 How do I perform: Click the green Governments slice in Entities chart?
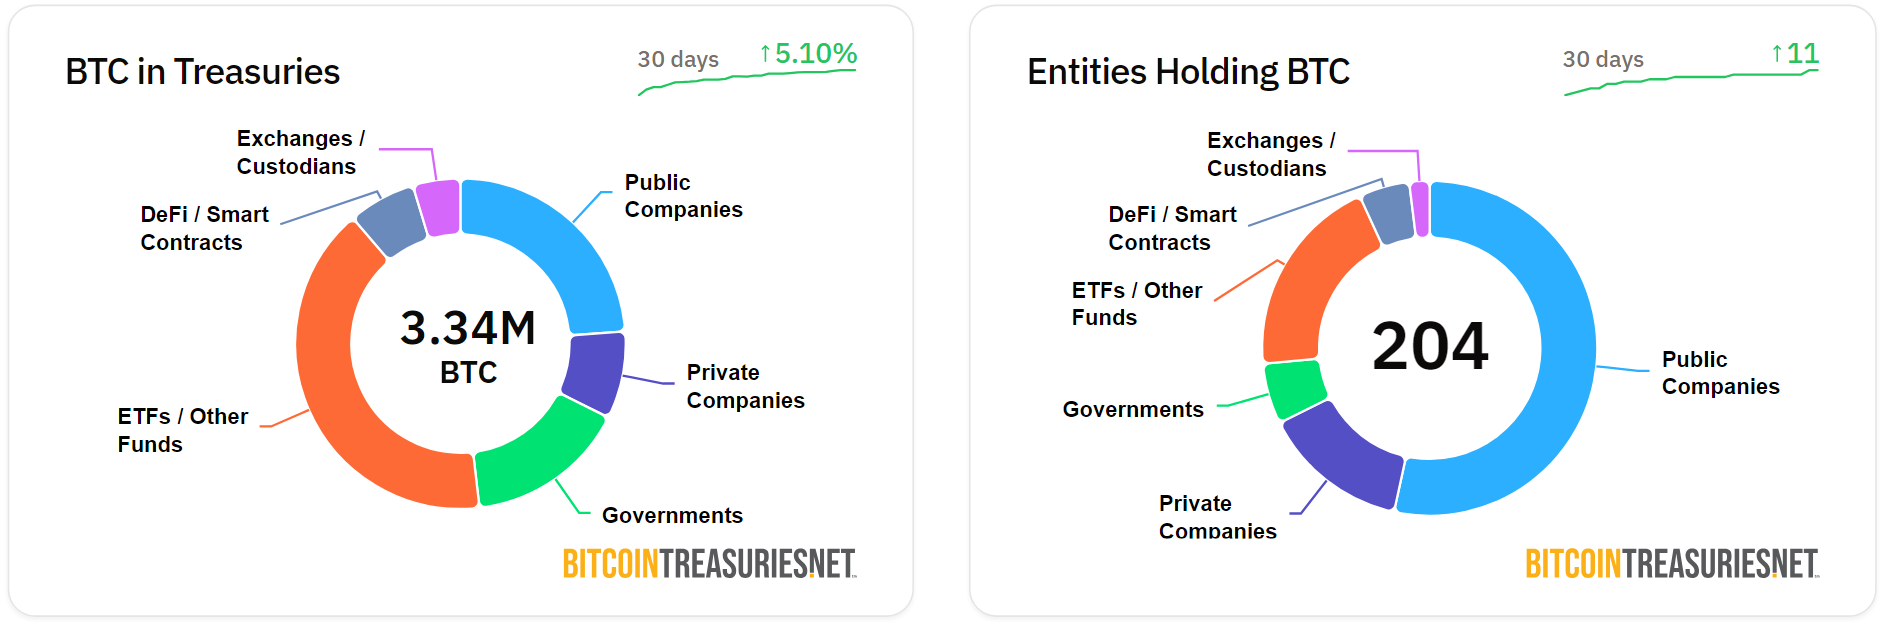point(1295,388)
